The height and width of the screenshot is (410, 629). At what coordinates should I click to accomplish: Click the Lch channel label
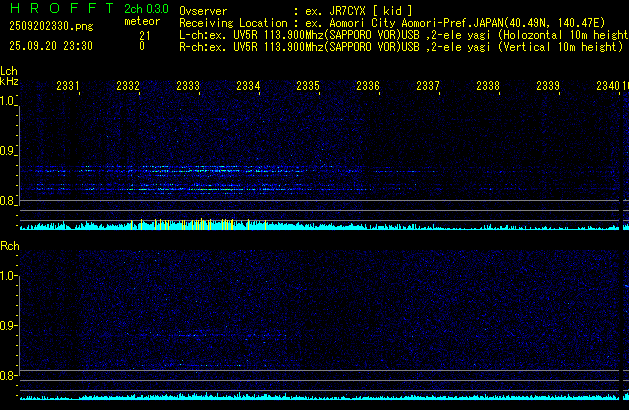tap(9, 72)
